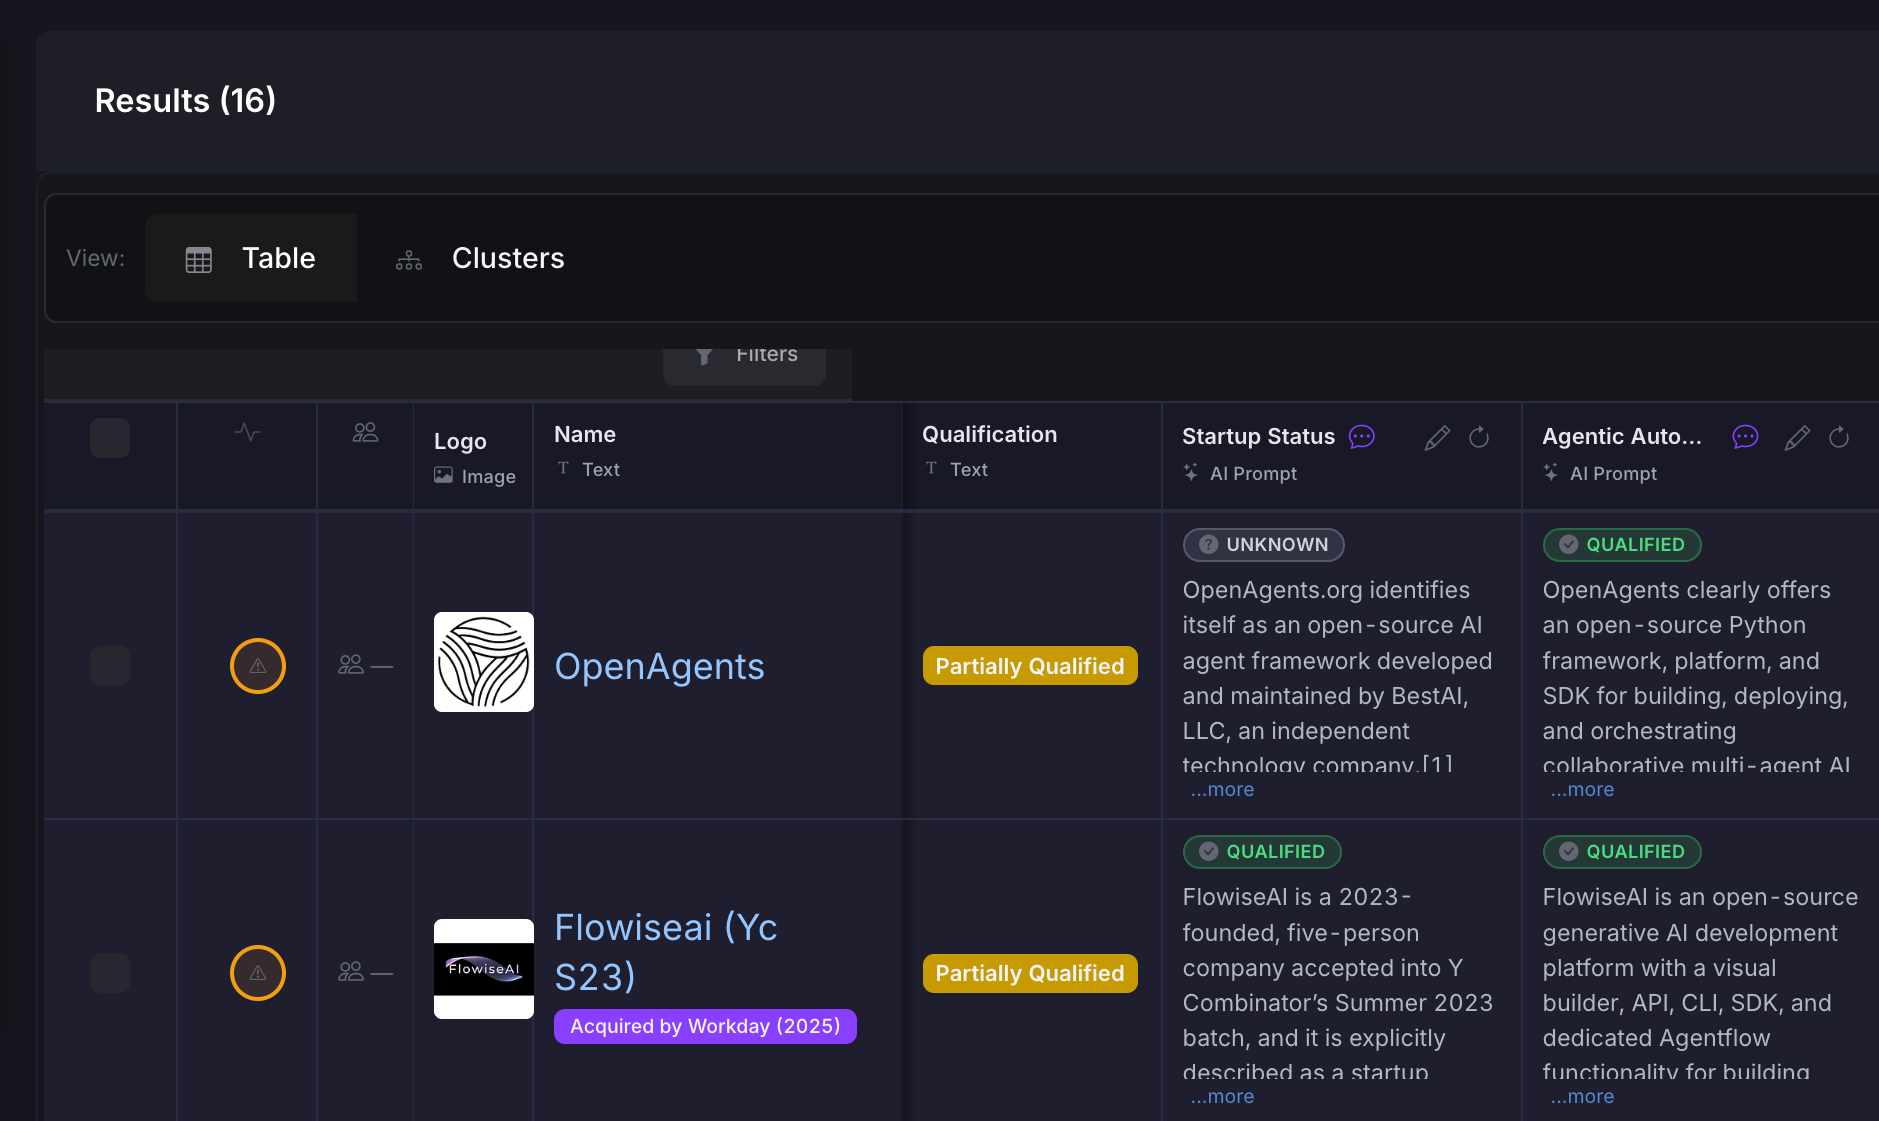Refresh the Agentic Auto... column

(1839, 438)
